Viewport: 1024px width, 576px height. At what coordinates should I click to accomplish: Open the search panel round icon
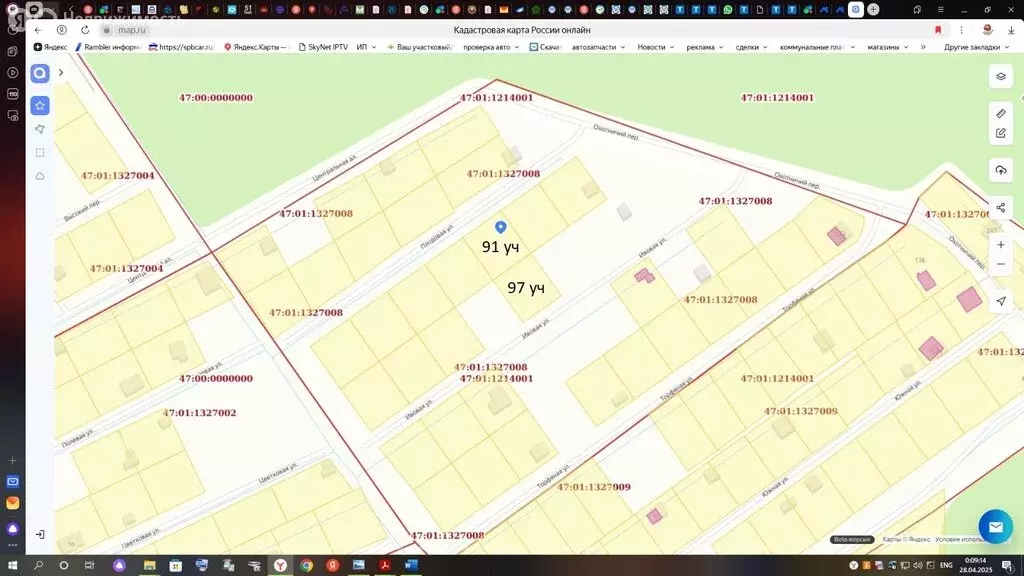click(40, 73)
